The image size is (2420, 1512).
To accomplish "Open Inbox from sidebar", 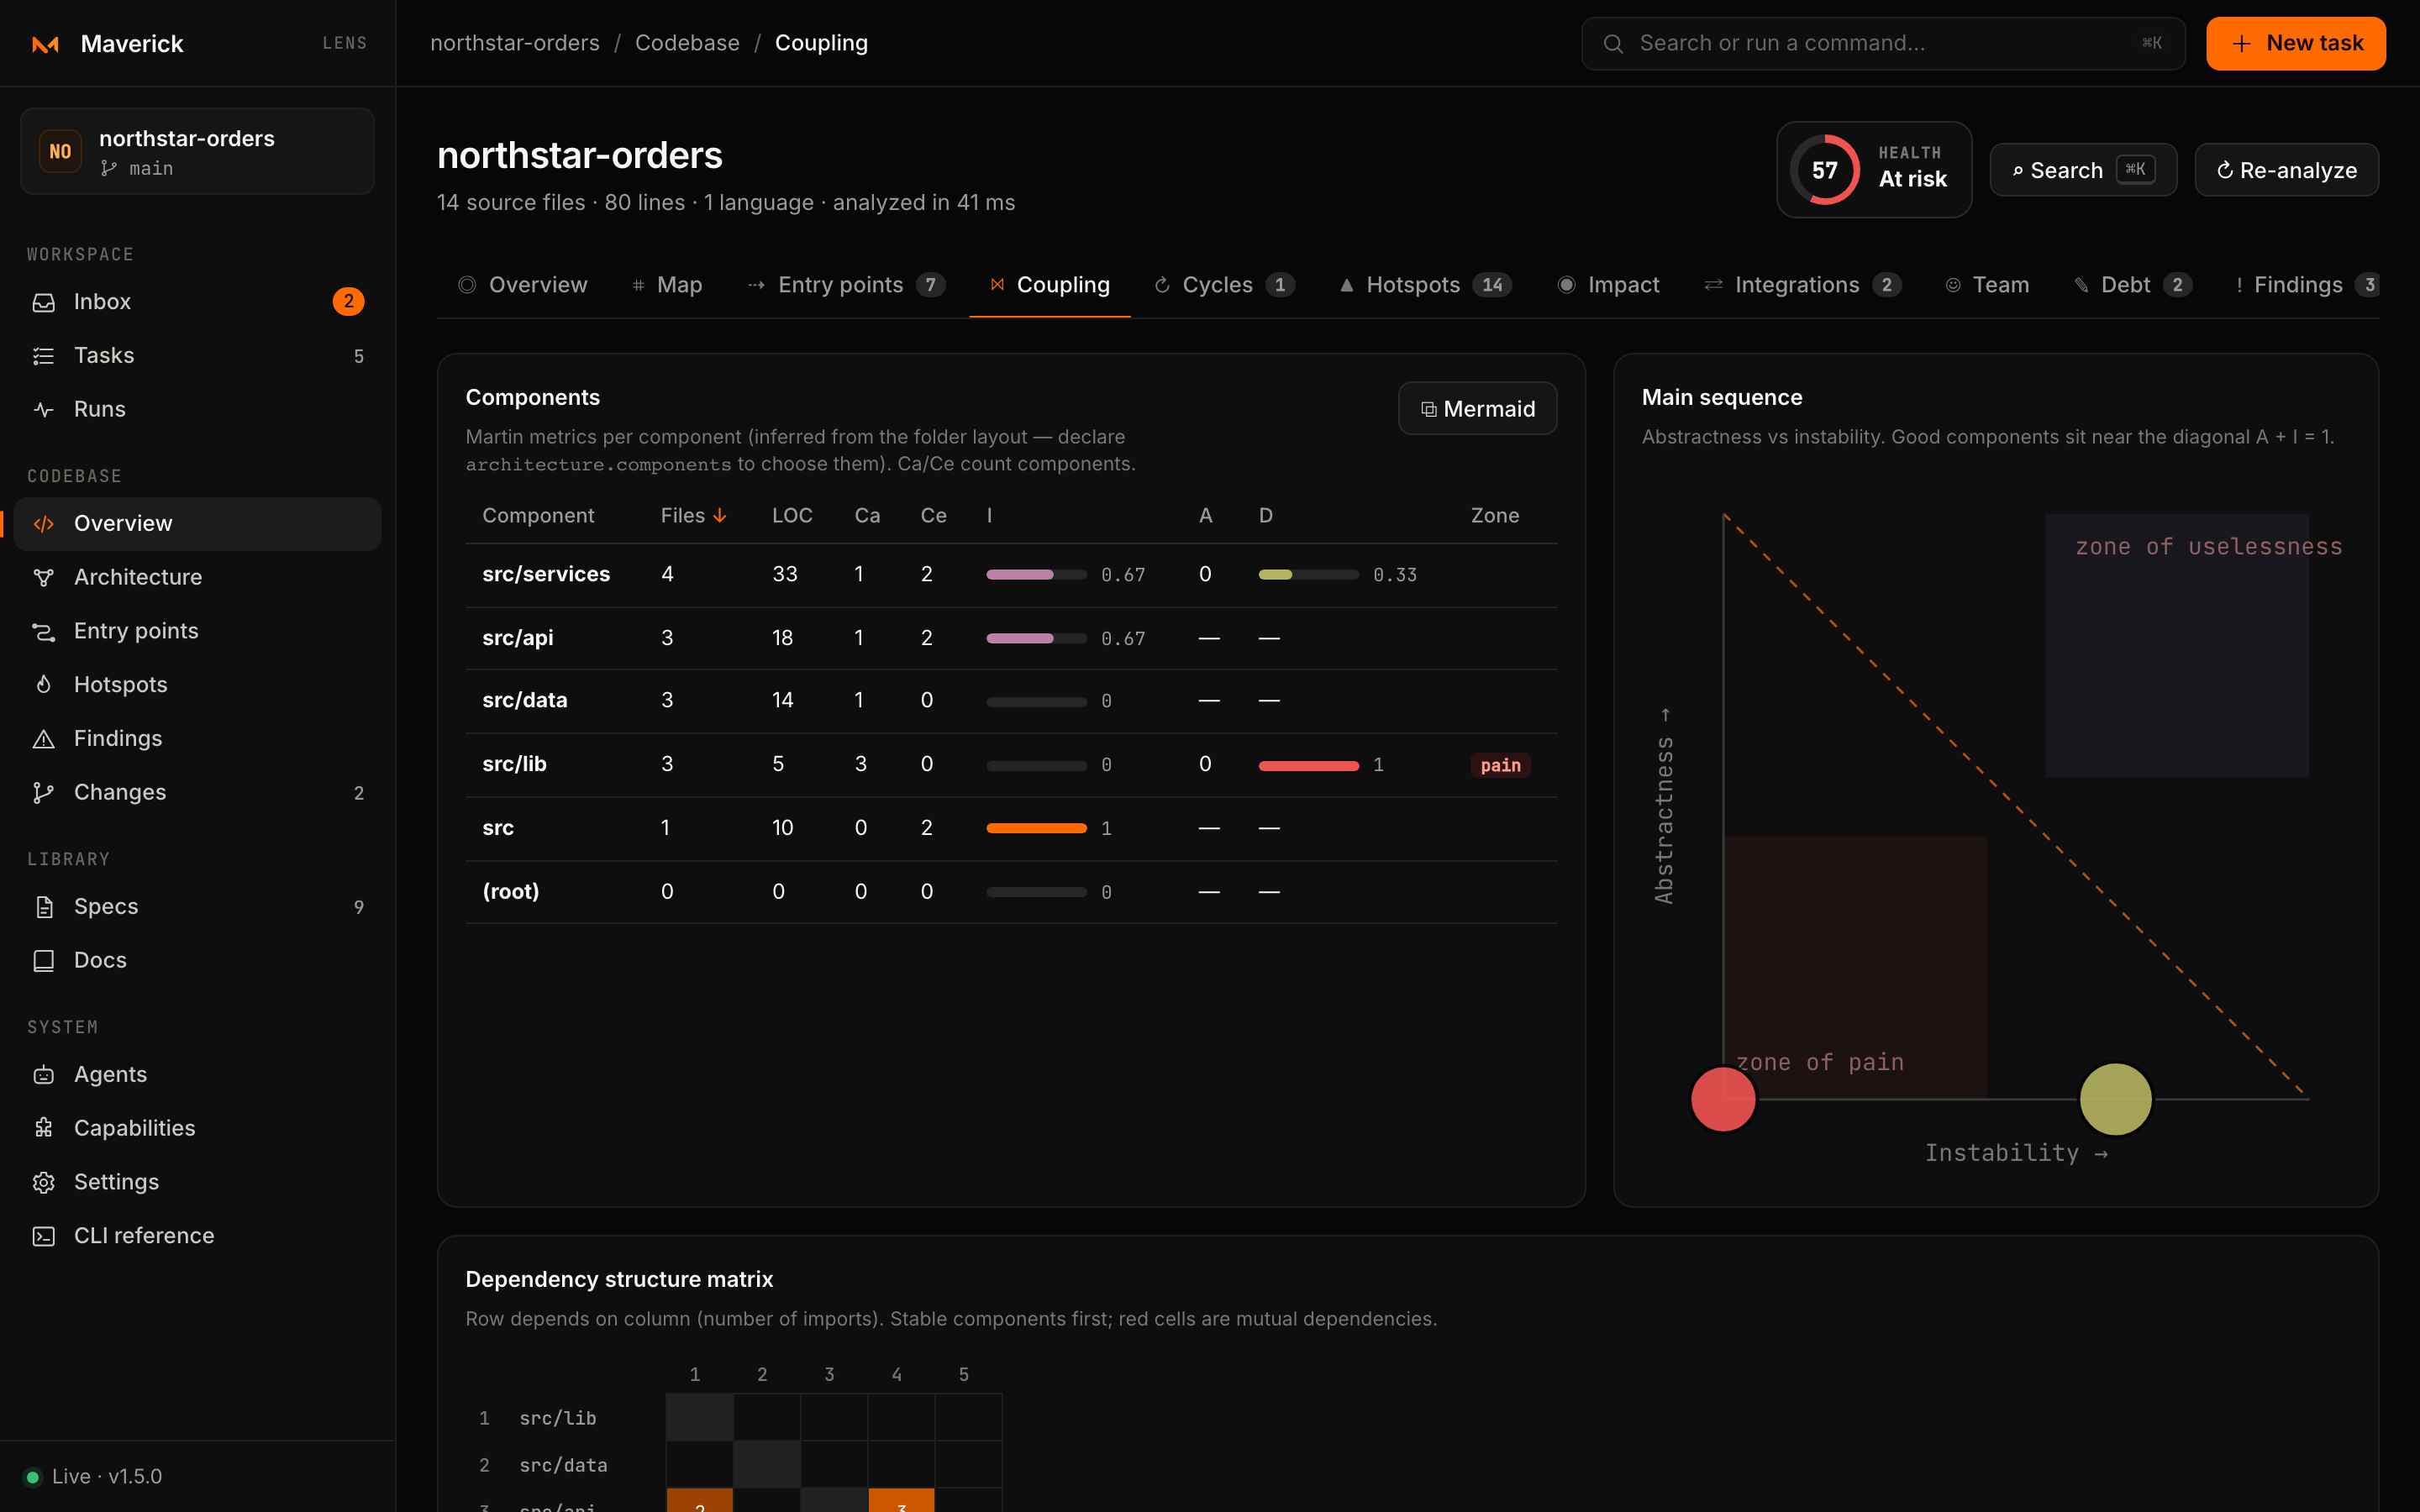I will click(197, 301).
